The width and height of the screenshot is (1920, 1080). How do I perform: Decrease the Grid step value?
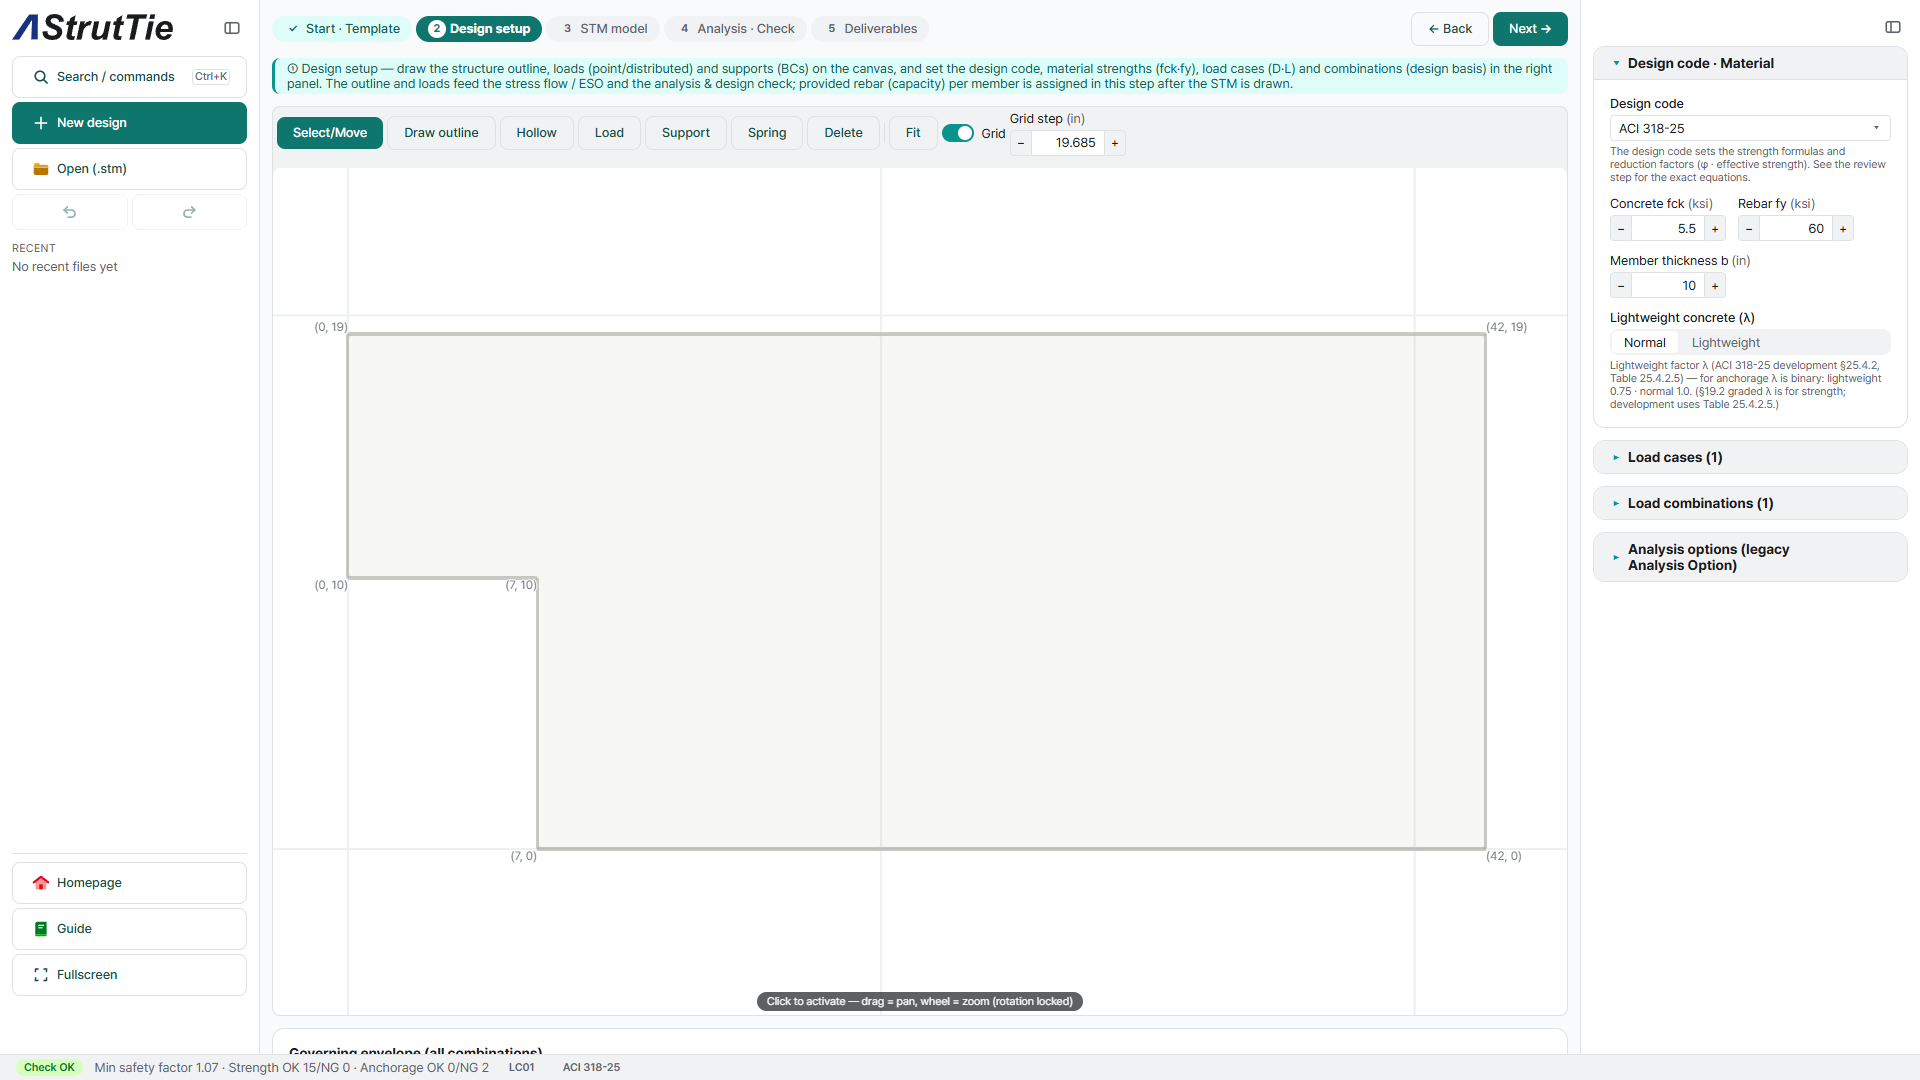[x=1021, y=143]
